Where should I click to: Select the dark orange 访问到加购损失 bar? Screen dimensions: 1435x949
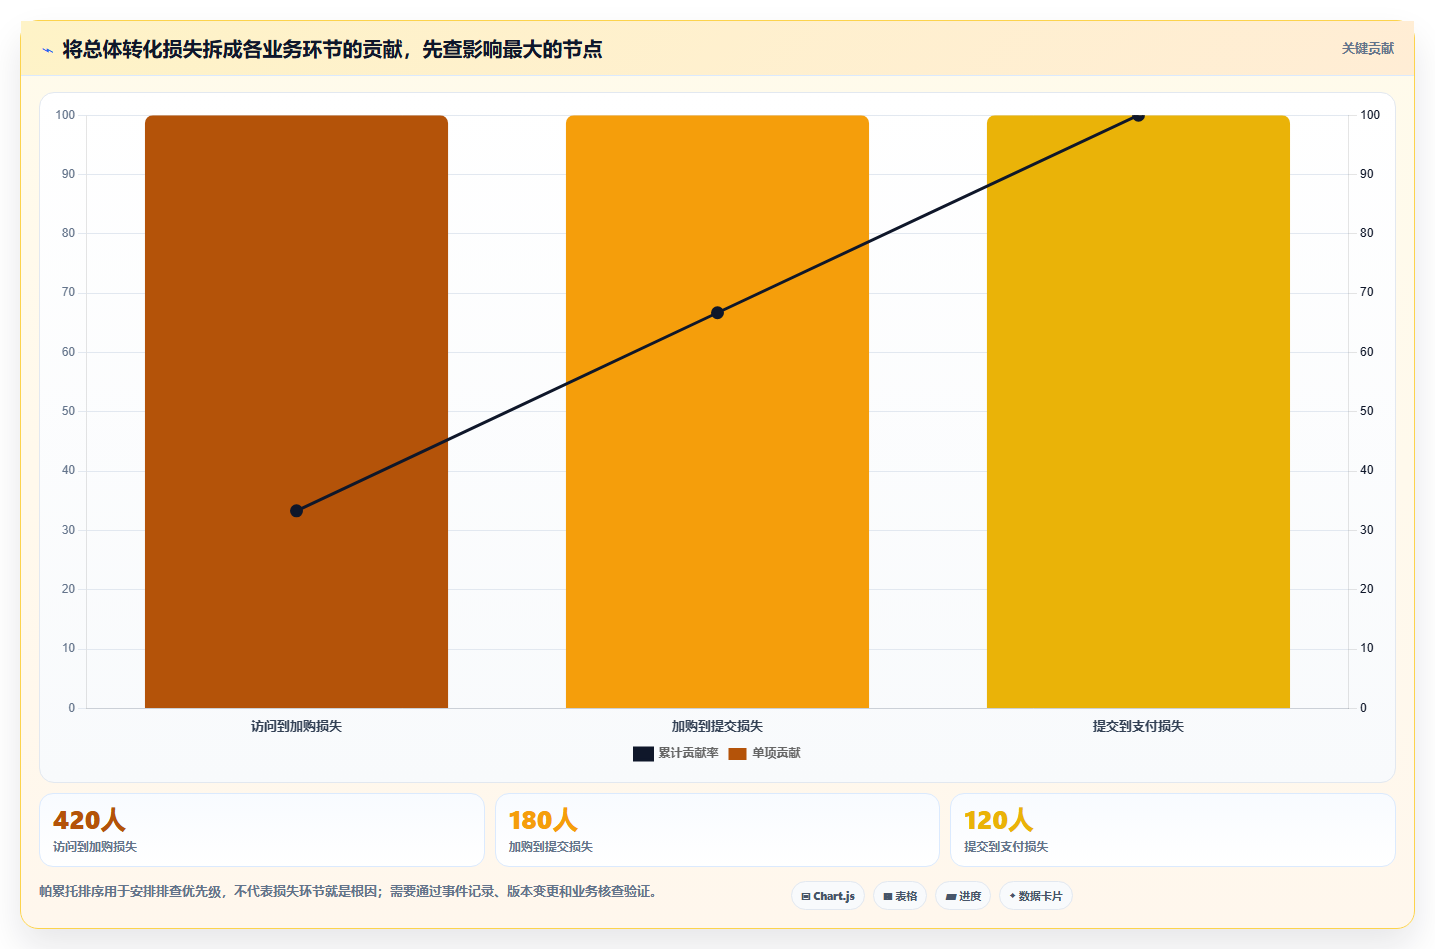tap(296, 411)
